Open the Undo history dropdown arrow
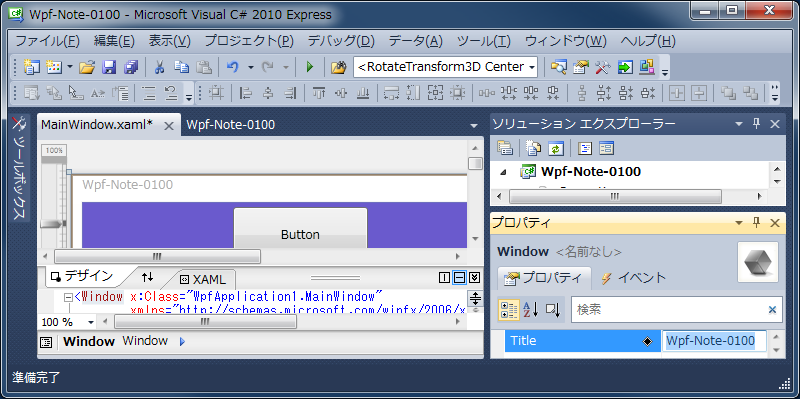 coord(251,67)
